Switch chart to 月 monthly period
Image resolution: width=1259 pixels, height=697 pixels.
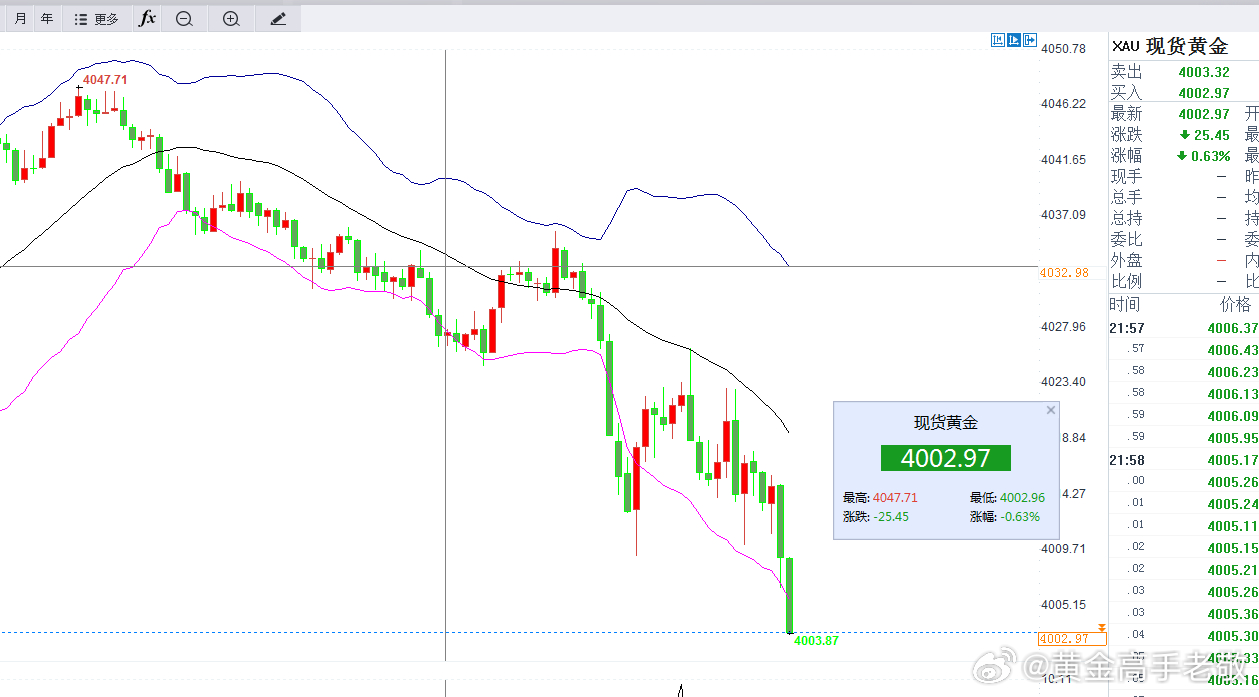click(x=21, y=18)
